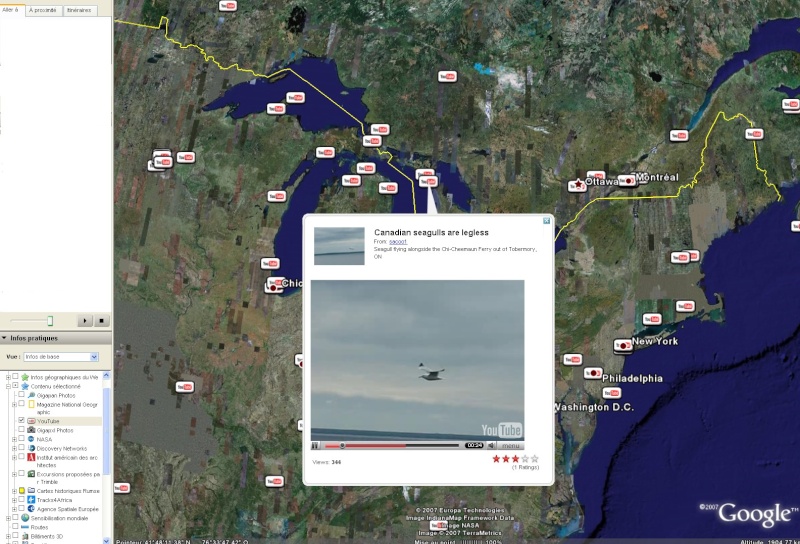Click the Bâtiments 3D layer icon
Viewport: 800px width, 544px height.
coord(25,536)
